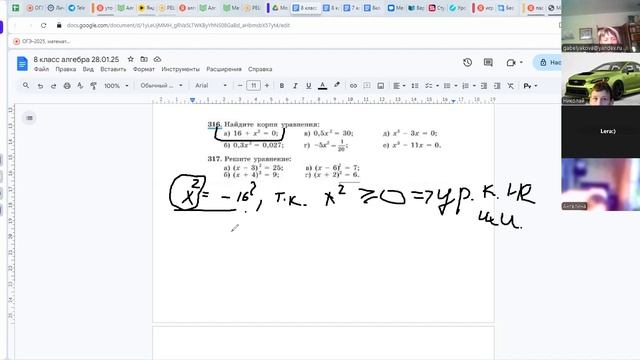Screen dimensions: 640x360
Task: Select Lera:) participant tile
Action: pyautogui.click(x=600, y=131)
